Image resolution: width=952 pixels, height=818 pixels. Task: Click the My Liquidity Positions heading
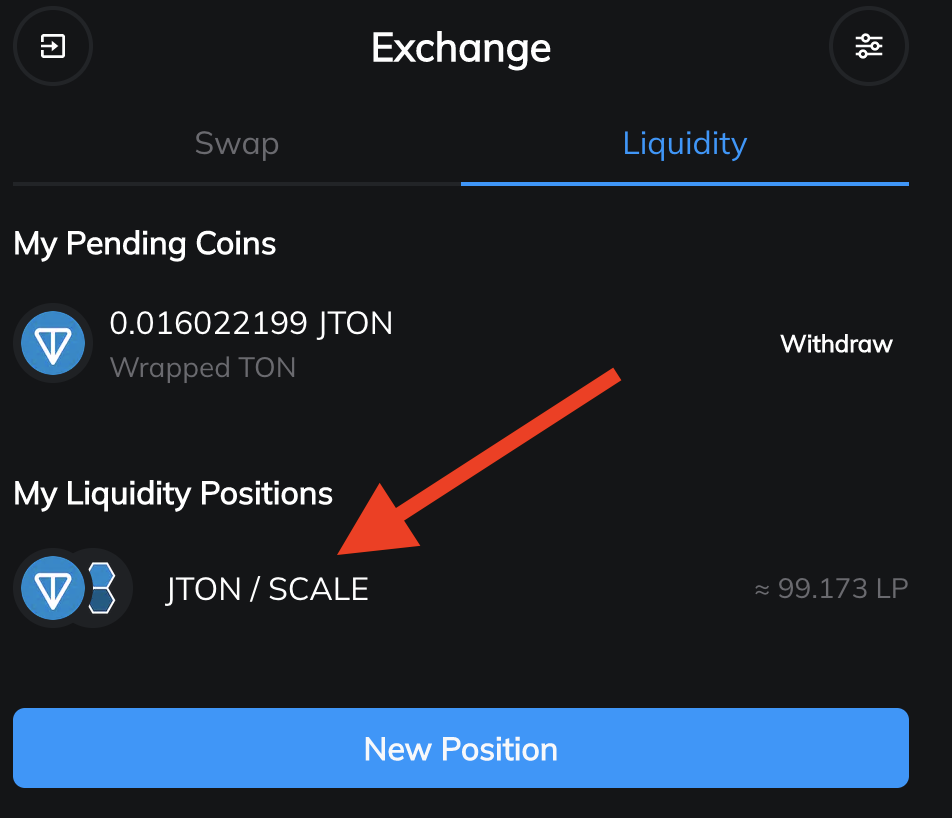(173, 493)
